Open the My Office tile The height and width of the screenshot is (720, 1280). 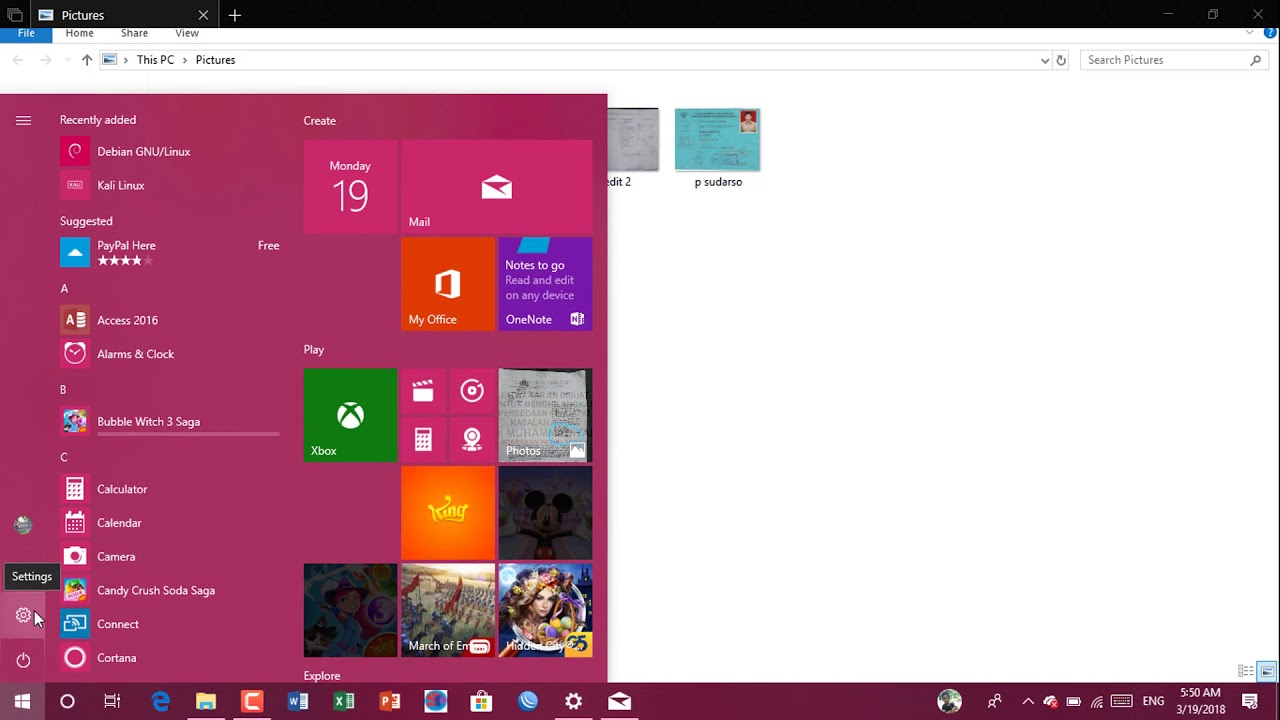coord(448,284)
